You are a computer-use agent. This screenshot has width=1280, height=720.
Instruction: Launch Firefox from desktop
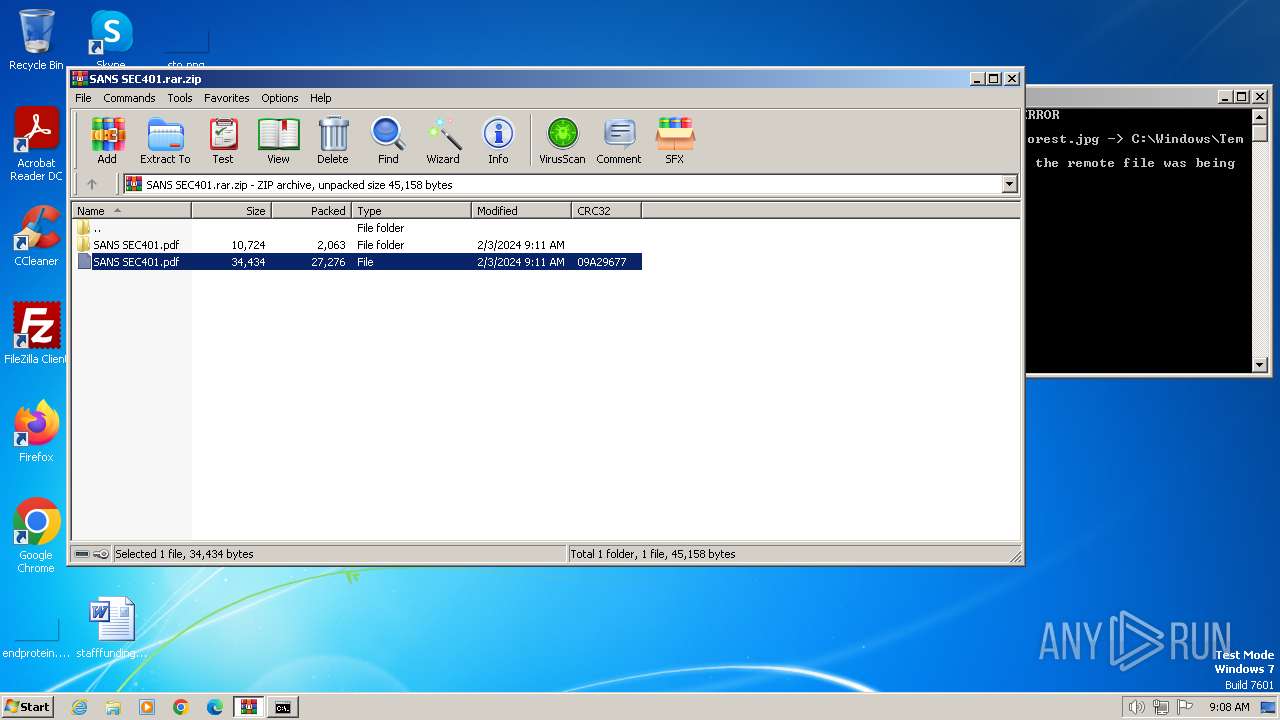[x=36, y=432]
